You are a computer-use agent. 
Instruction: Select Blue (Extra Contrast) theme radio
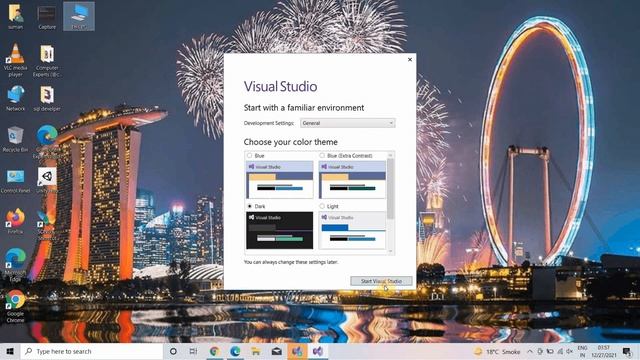tap(322, 156)
